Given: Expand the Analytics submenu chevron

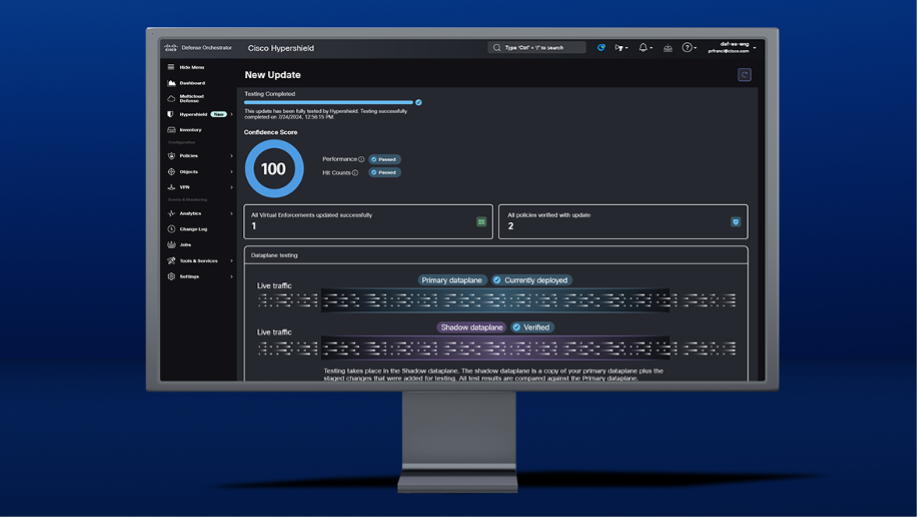Looking at the screenshot, I should click(x=232, y=214).
